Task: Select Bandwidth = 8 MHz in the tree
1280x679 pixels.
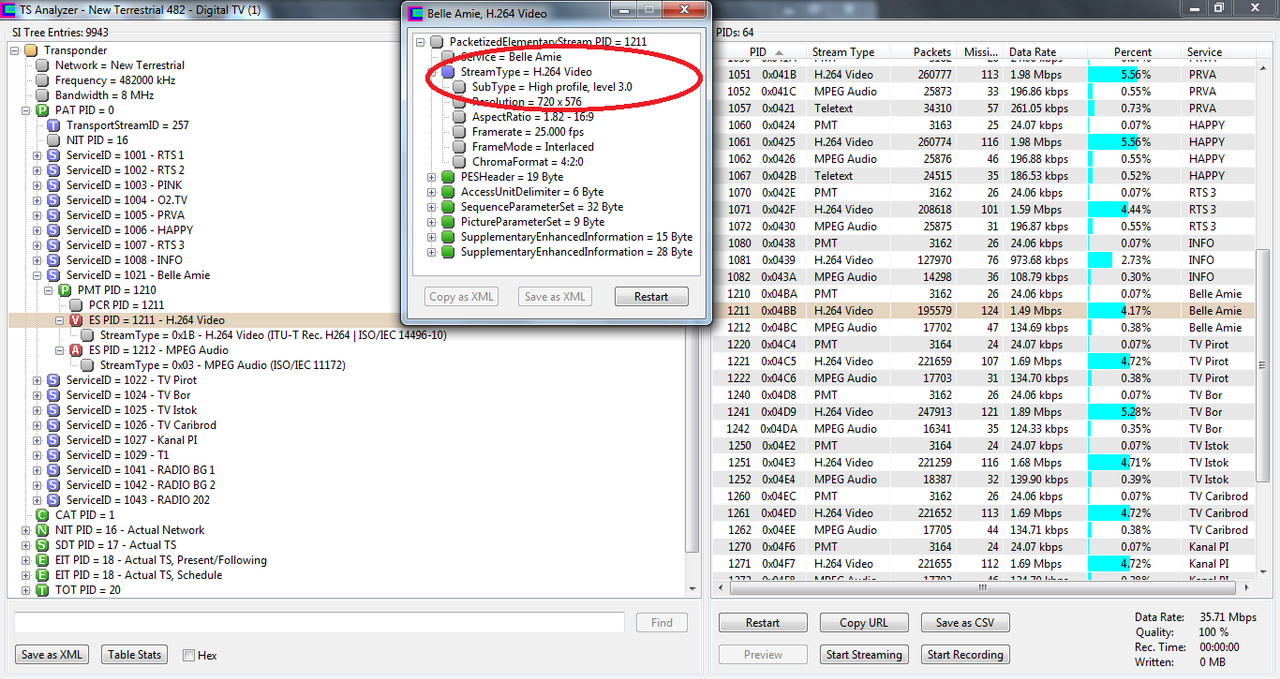Action: (x=104, y=95)
